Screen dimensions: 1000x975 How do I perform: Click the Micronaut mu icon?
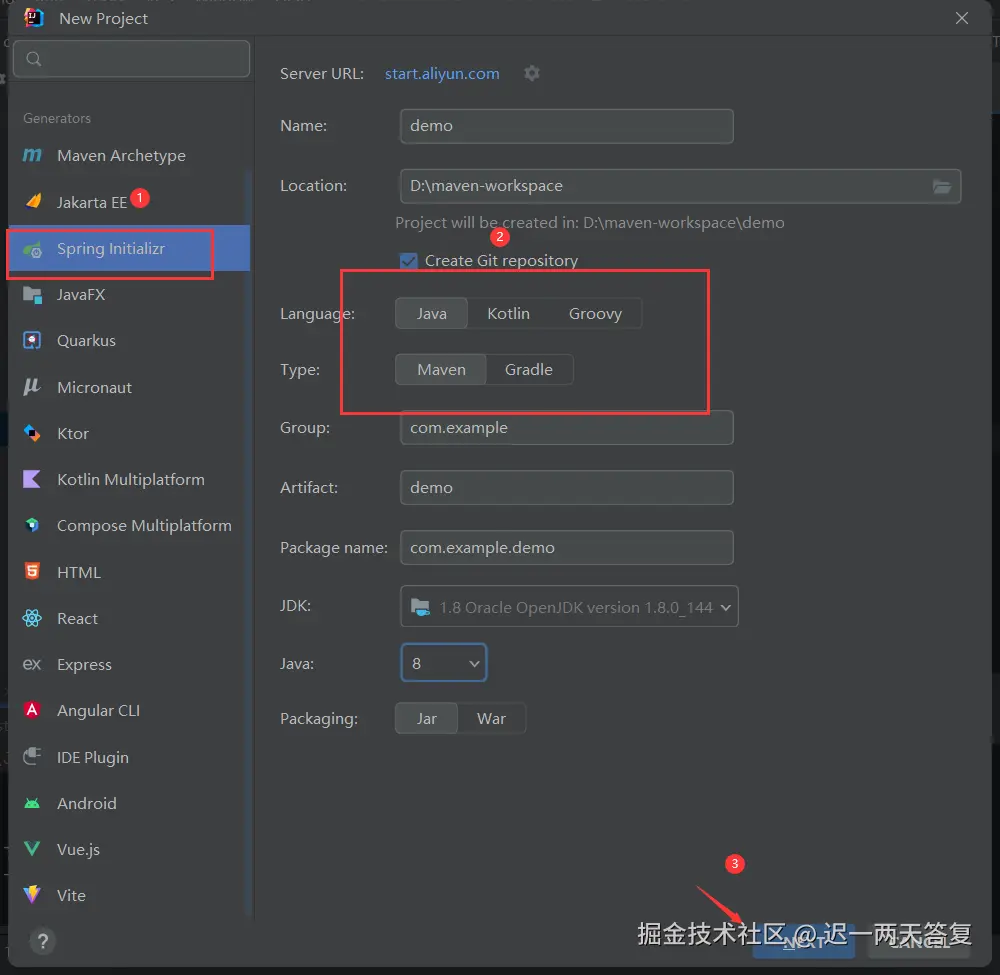point(32,386)
